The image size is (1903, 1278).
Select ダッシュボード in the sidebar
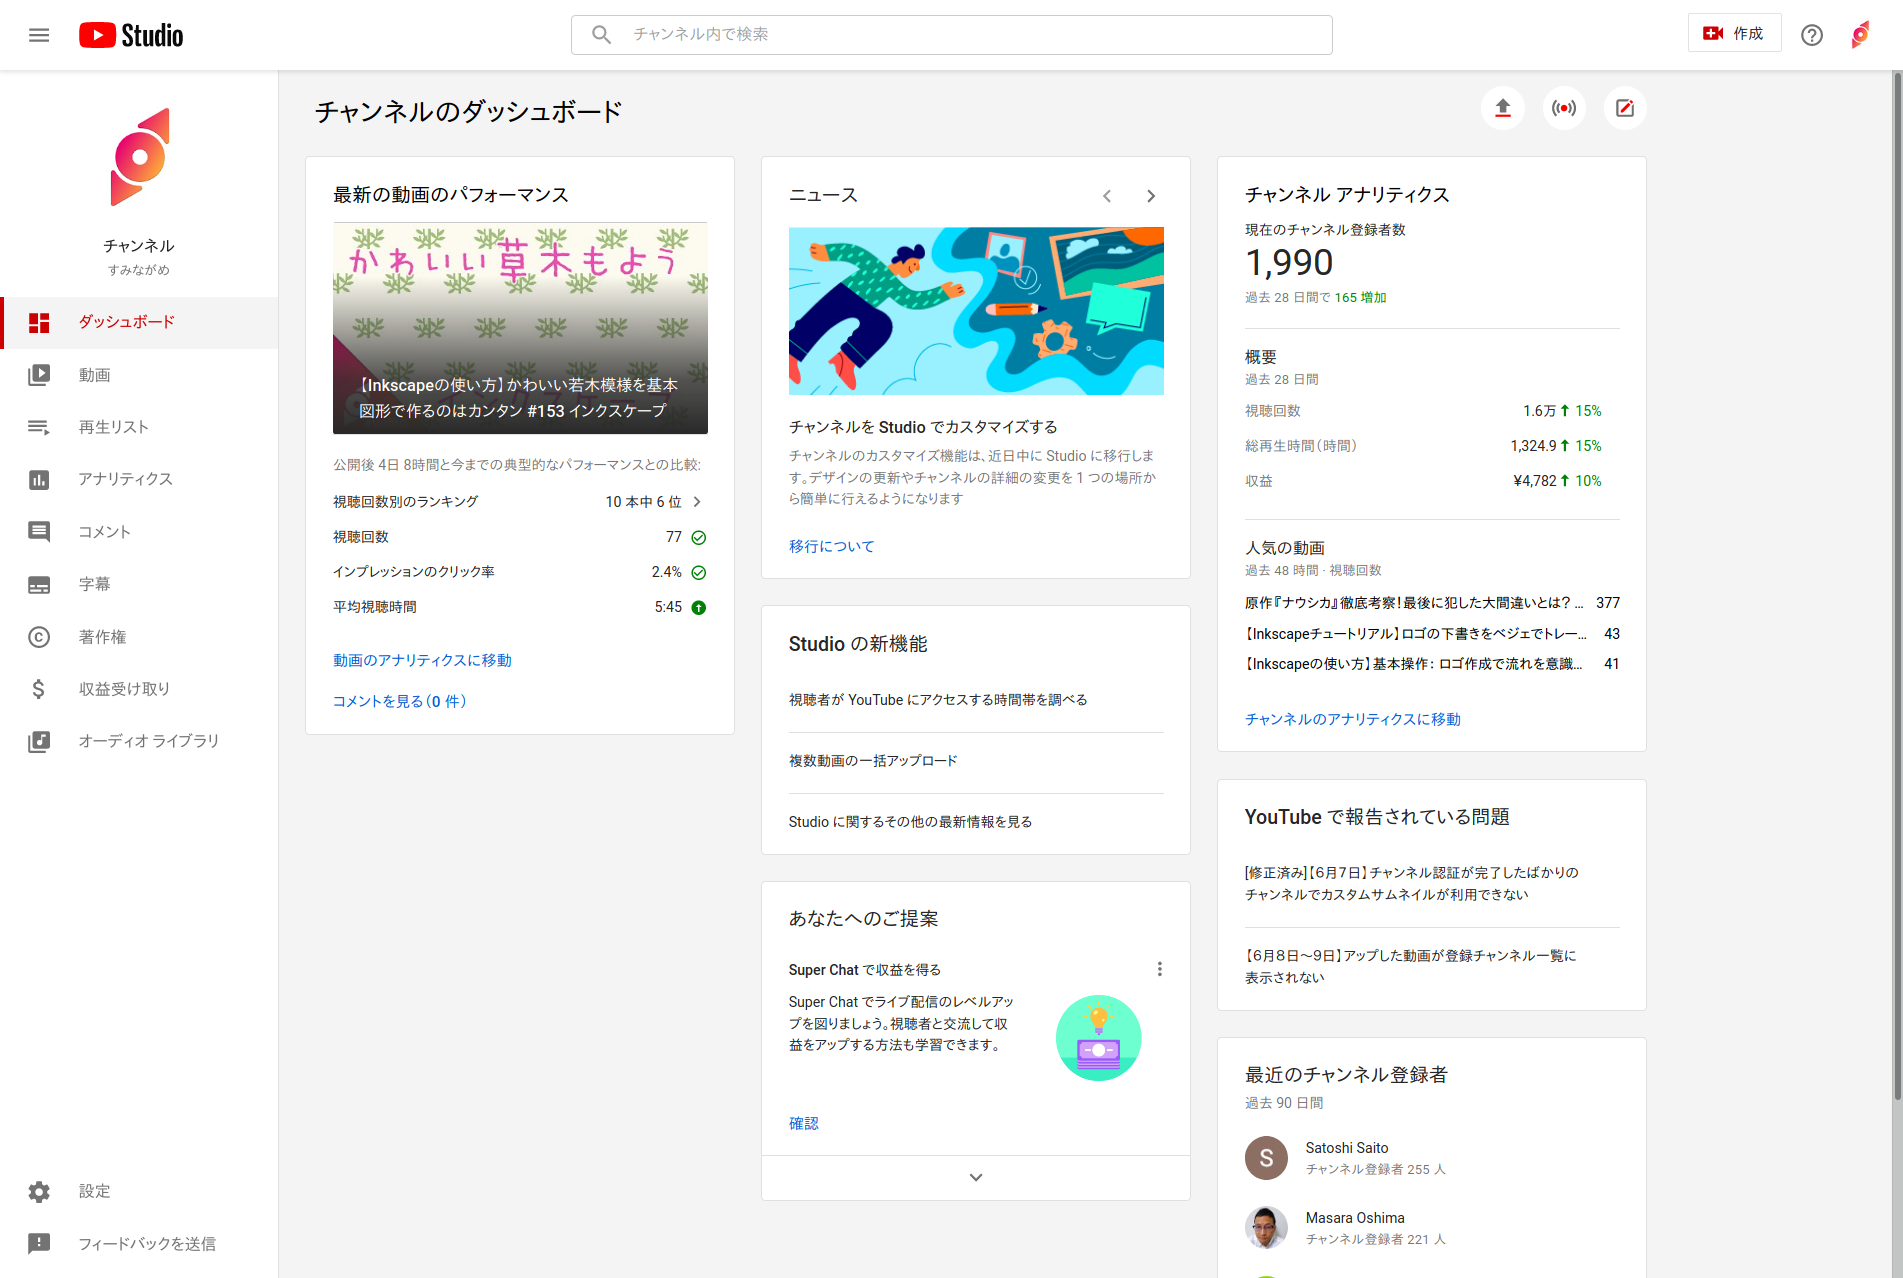139,322
